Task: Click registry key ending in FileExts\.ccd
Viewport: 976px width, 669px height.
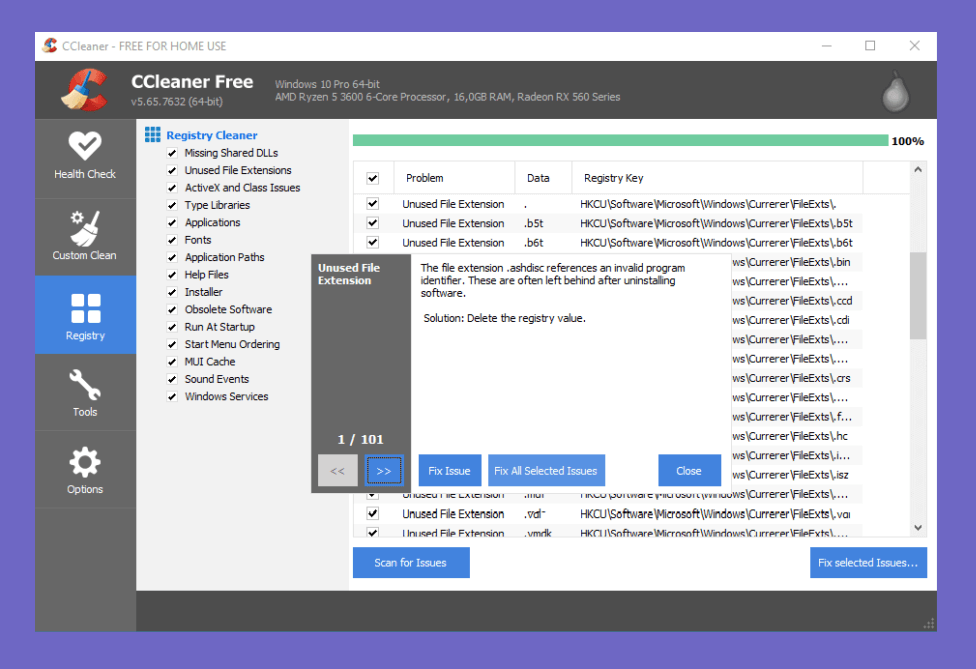Action: click(x=792, y=301)
